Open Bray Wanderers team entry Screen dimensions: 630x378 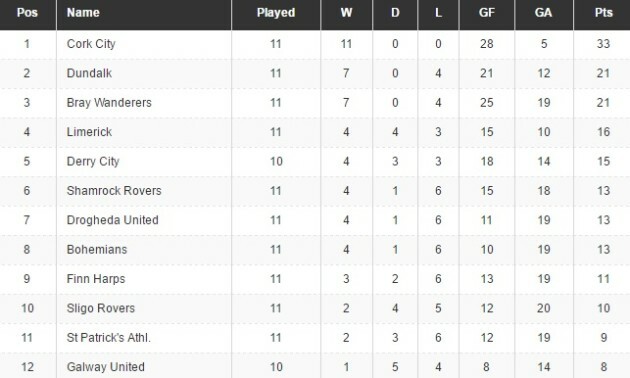pos(109,103)
